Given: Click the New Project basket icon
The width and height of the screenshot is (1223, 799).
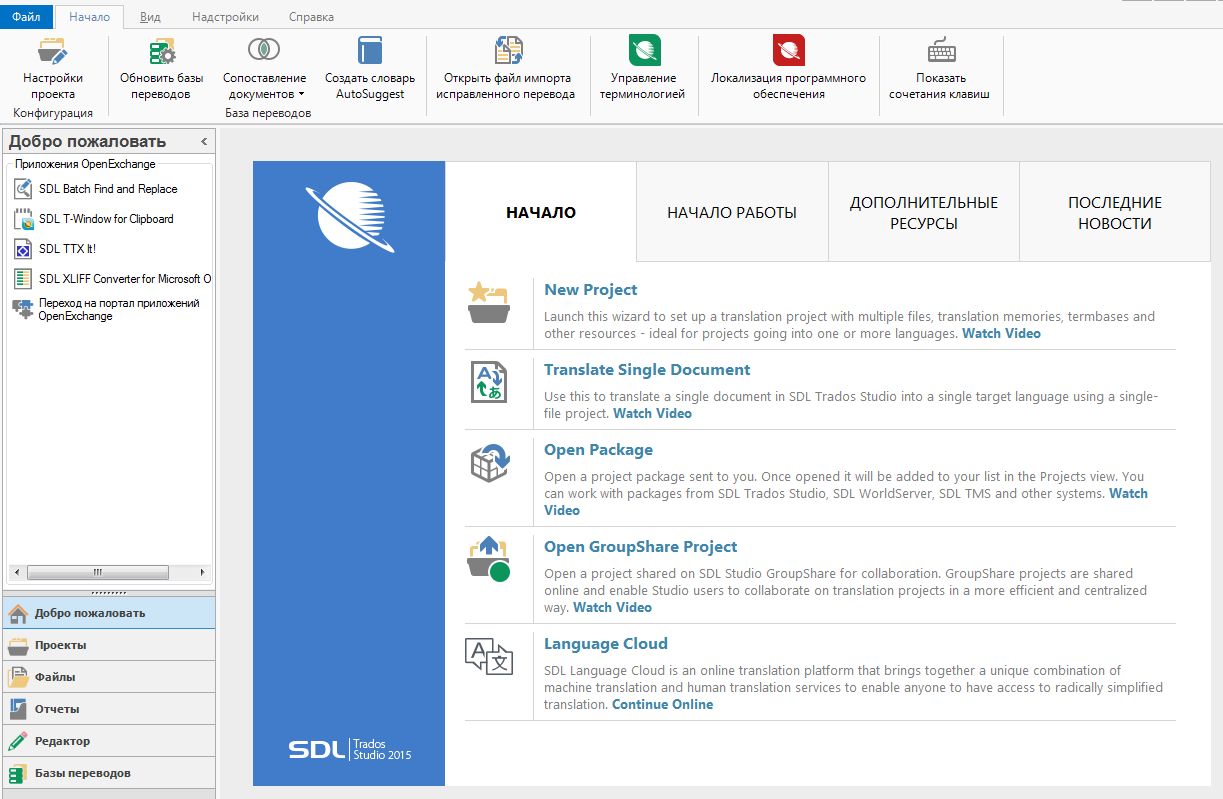Looking at the screenshot, I should pos(489,303).
